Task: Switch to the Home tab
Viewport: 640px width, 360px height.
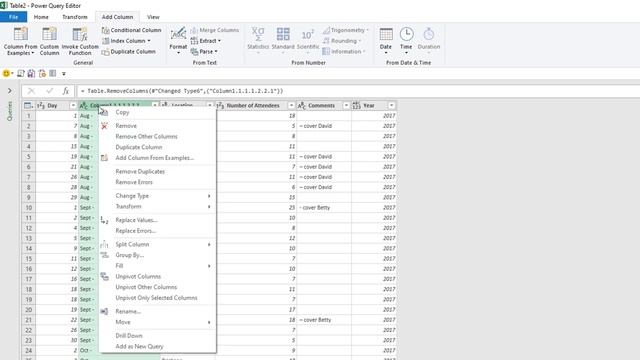Action: coord(41,17)
